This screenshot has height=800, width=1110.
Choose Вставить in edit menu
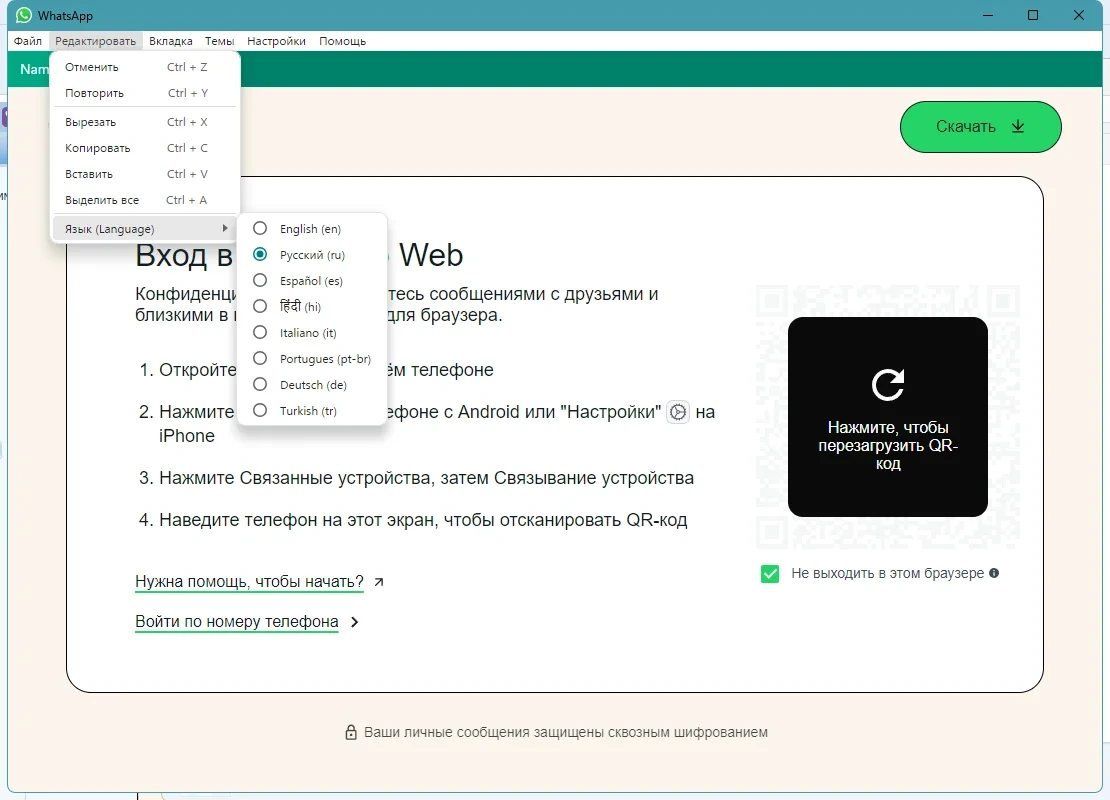coord(144,174)
